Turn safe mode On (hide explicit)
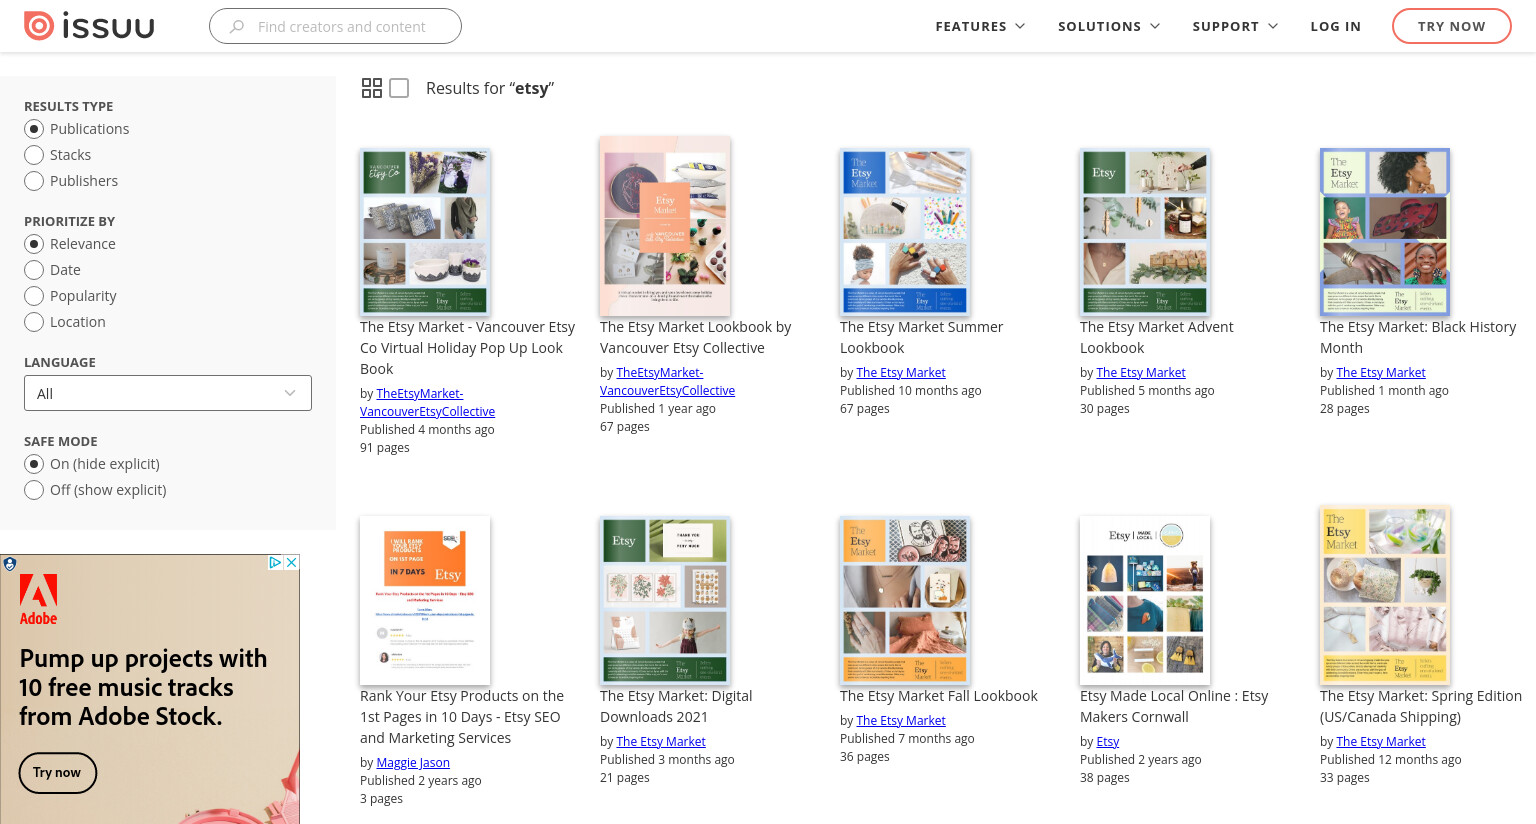Screen dimensions: 1536x824 point(34,464)
